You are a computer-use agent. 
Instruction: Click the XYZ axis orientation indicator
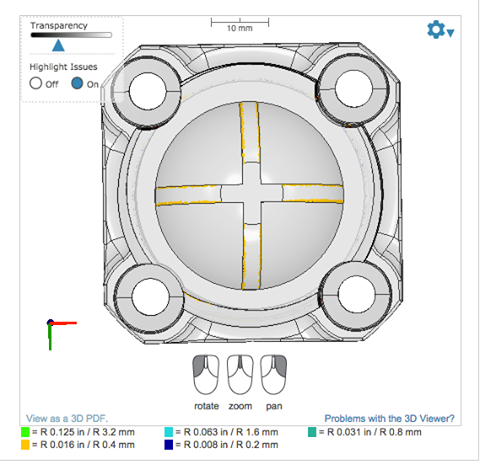tap(62, 335)
